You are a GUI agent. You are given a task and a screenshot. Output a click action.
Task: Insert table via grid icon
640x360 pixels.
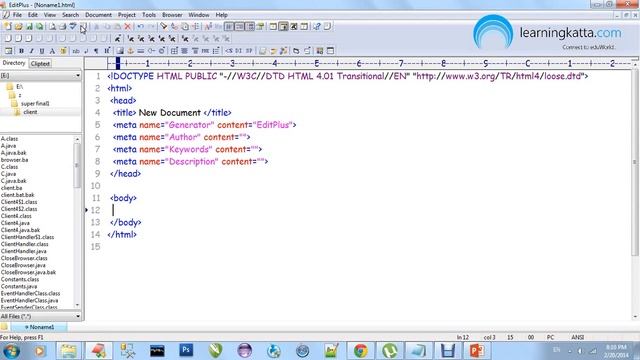[x=174, y=51]
